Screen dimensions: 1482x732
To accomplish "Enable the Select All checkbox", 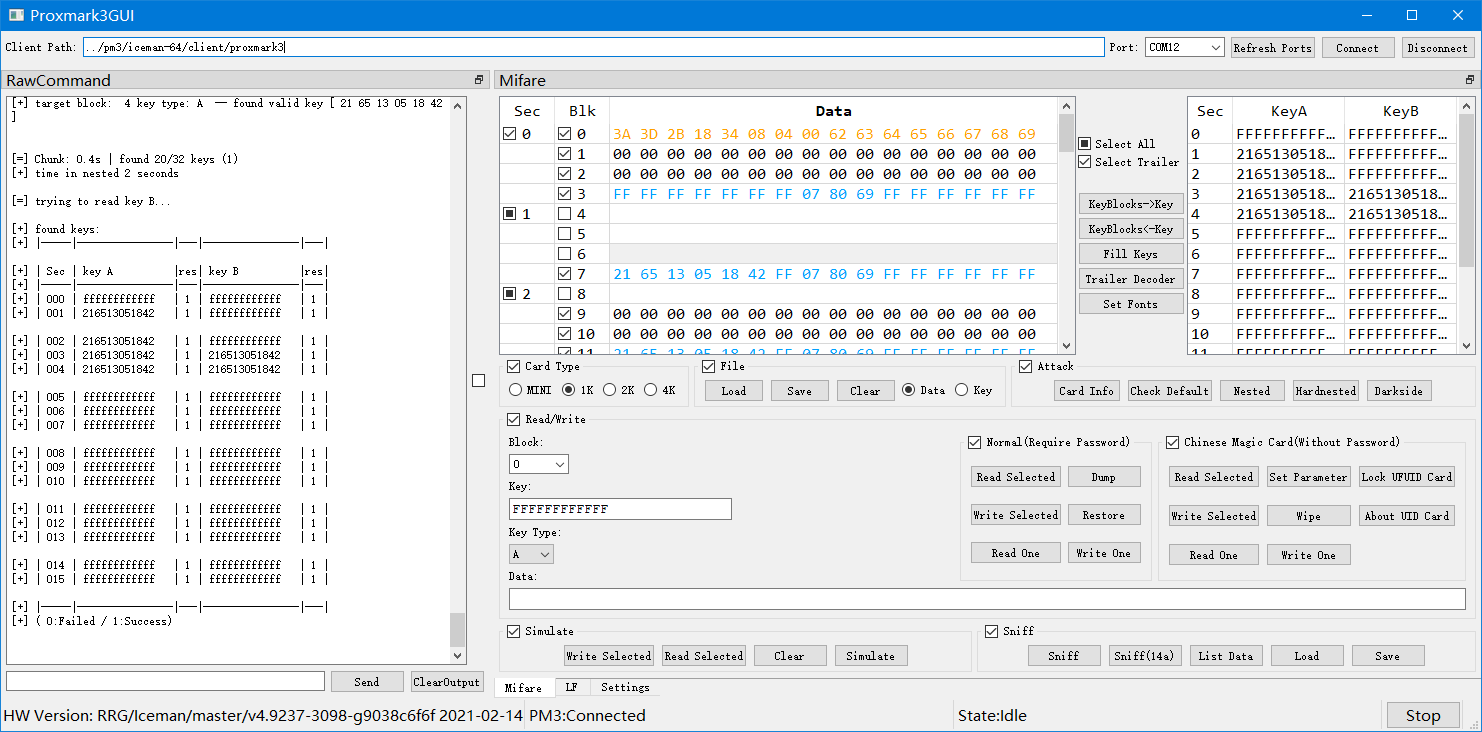I will (x=1085, y=144).
